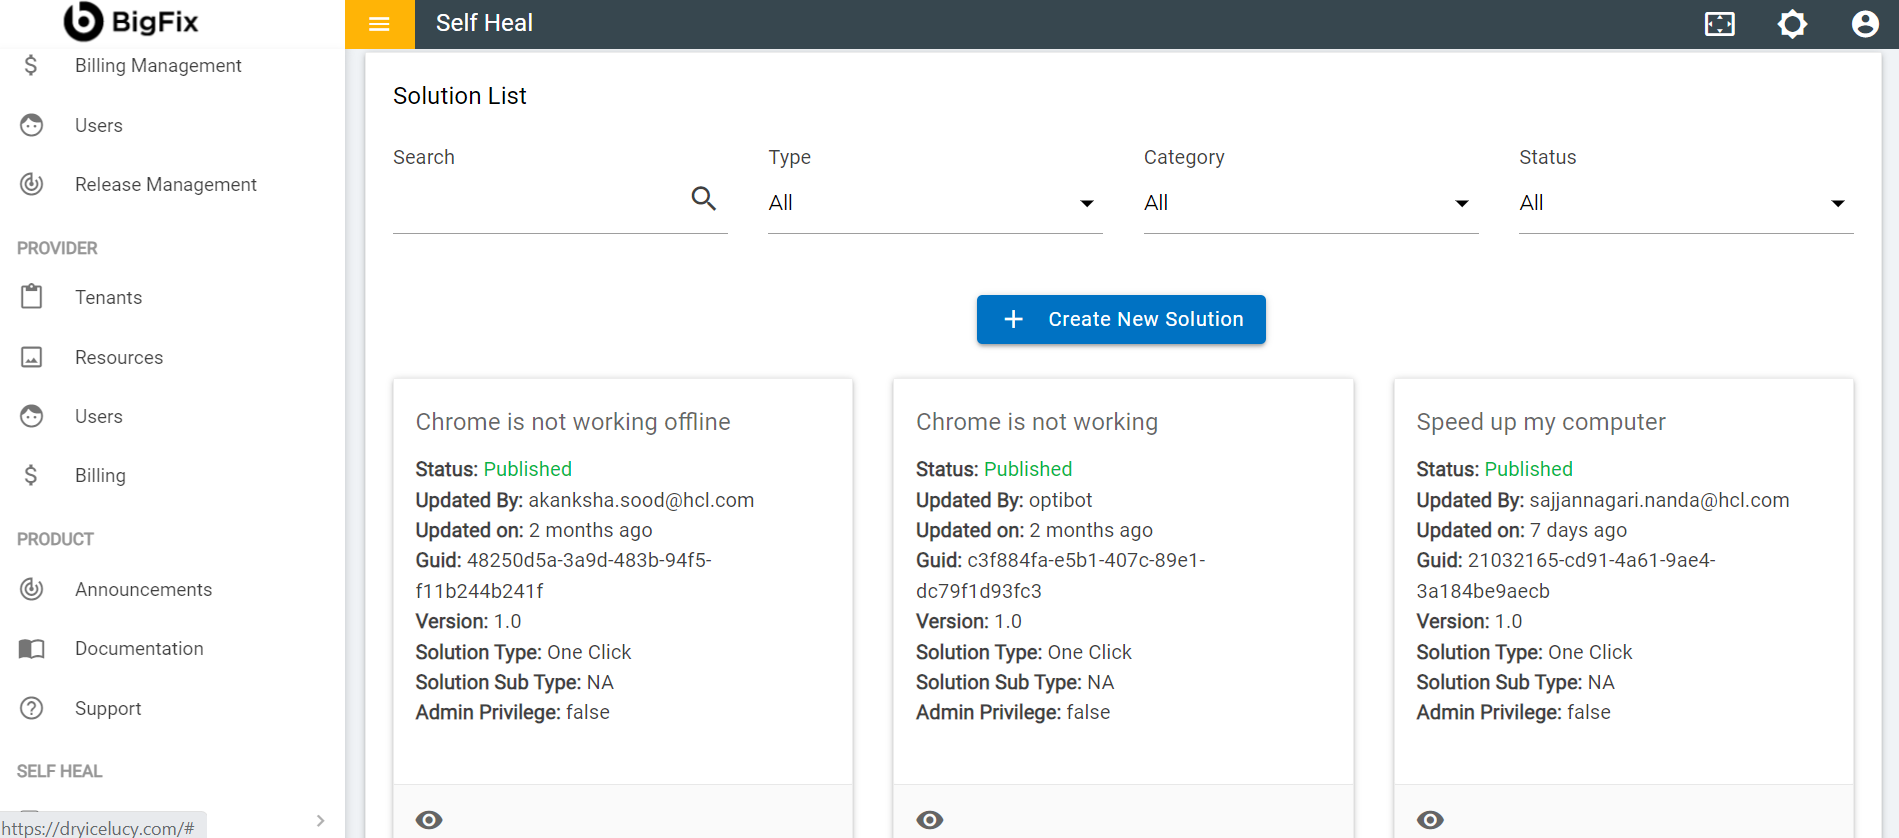Expand the Category filter dropdown
Screen dimensions: 1899x838
(x=1310, y=203)
